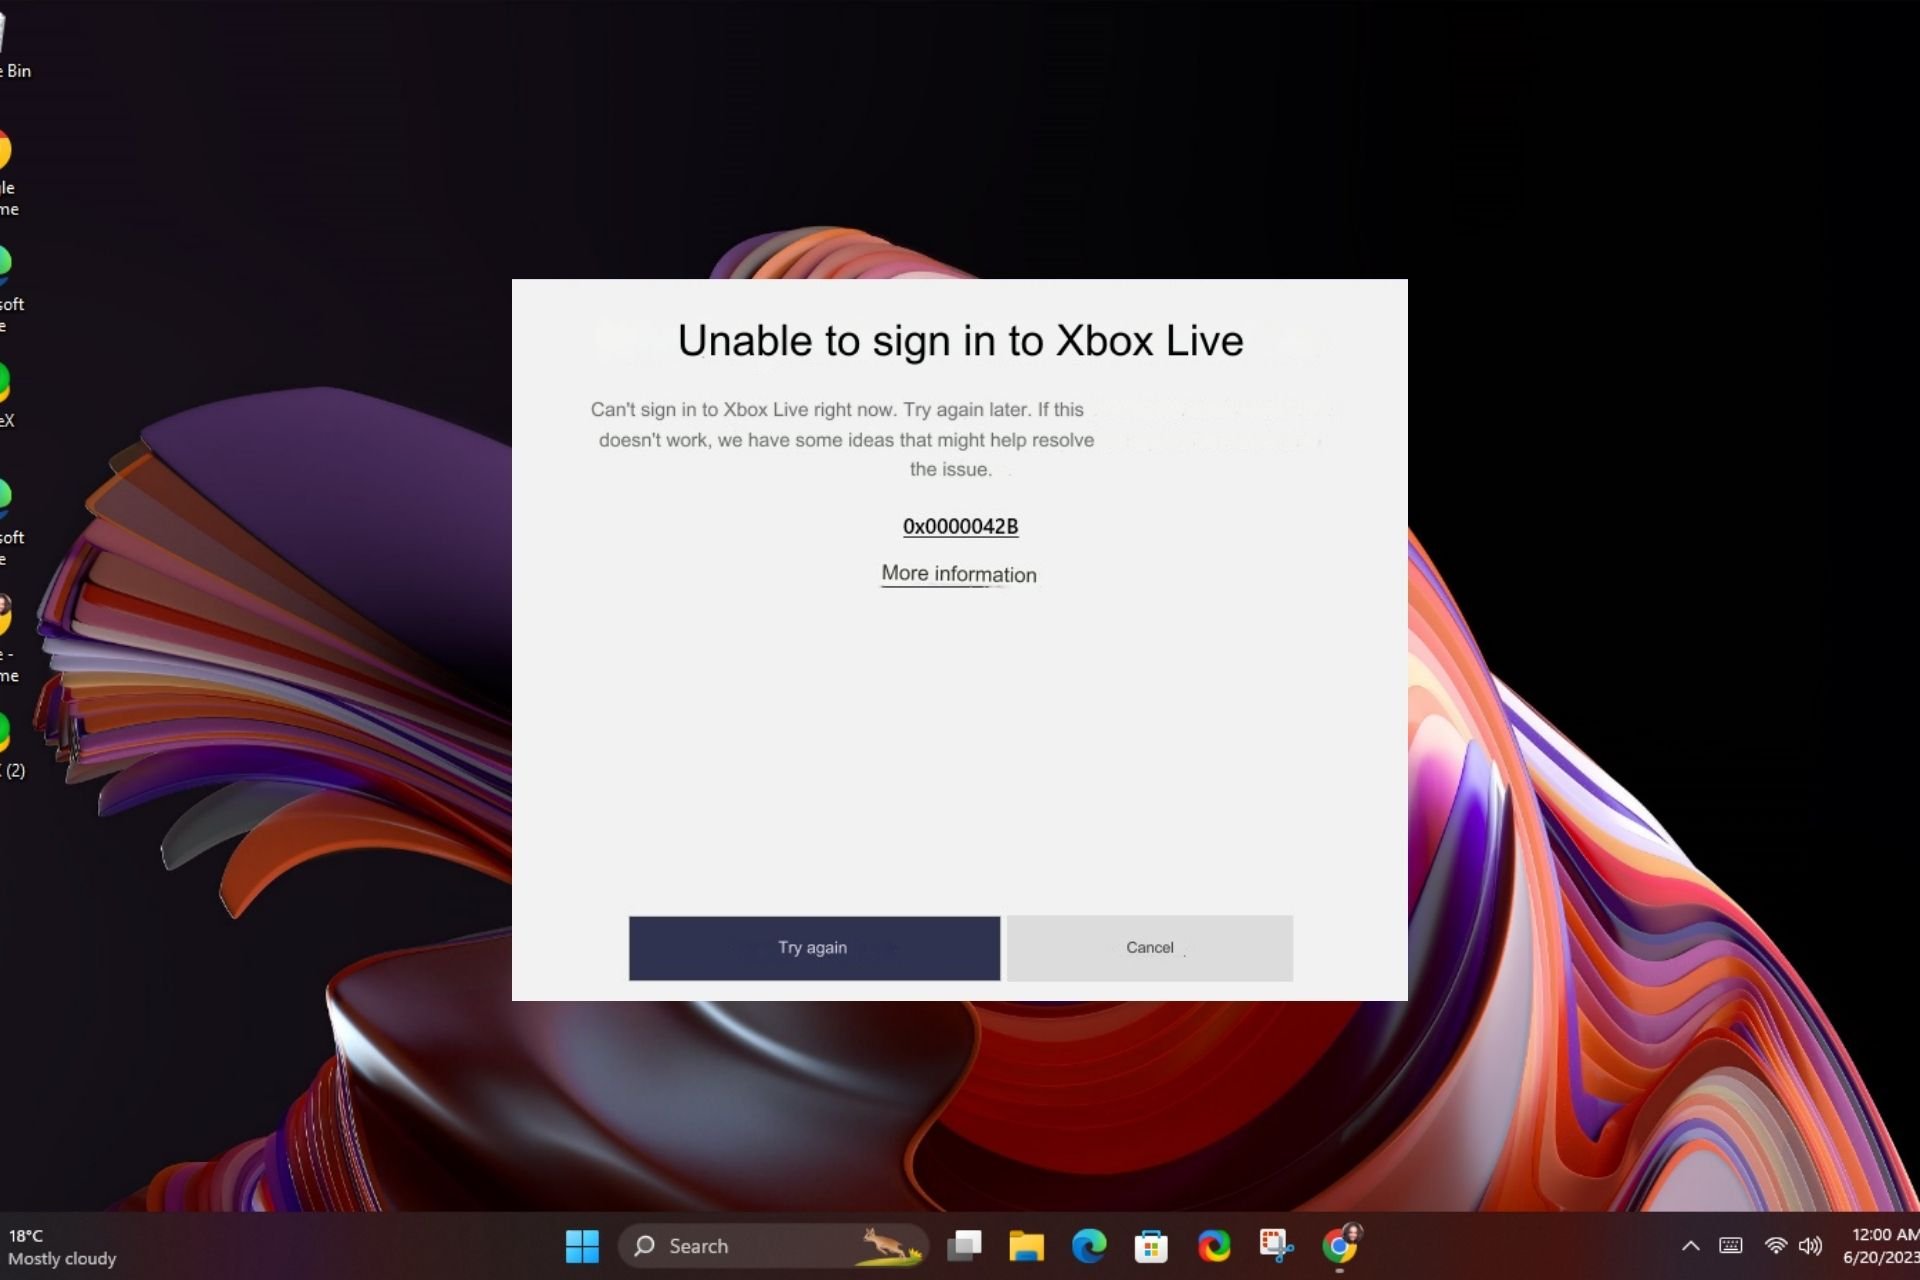Show hidden system tray icons
Image resolution: width=1920 pixels, height=1280 pixels.
(x=1690, y=1246)
